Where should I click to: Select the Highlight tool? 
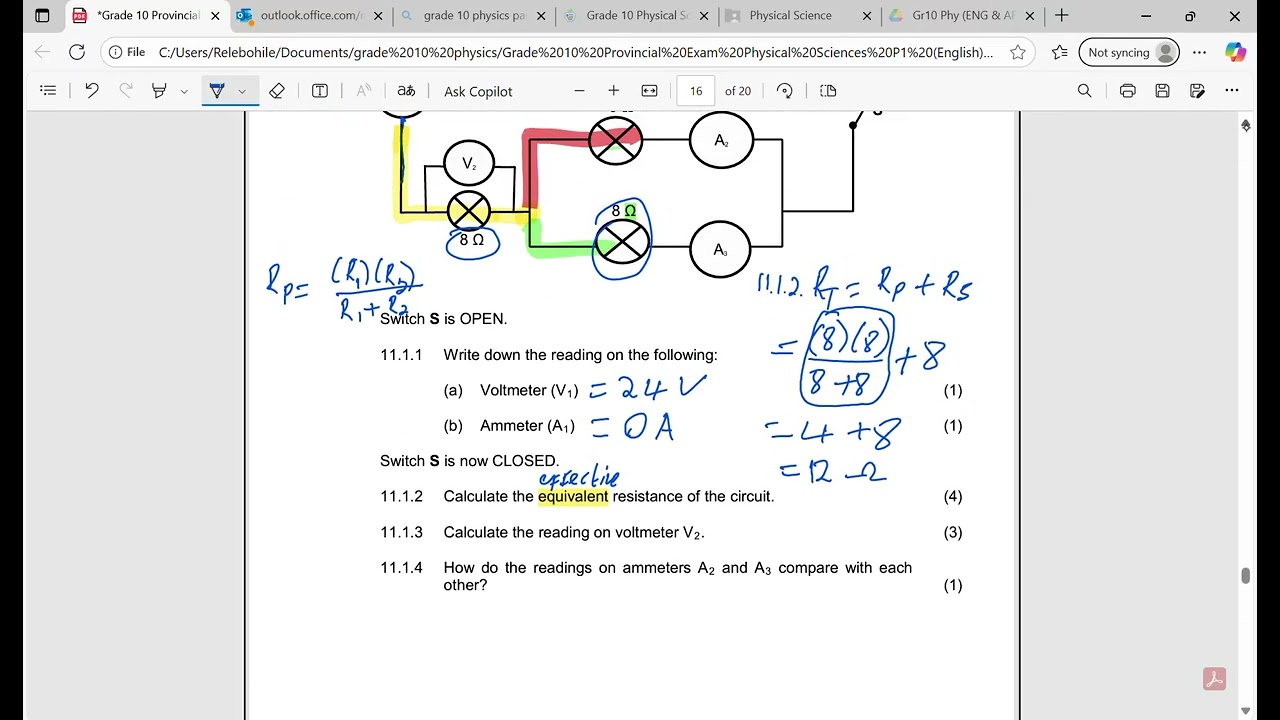[158, 91]
